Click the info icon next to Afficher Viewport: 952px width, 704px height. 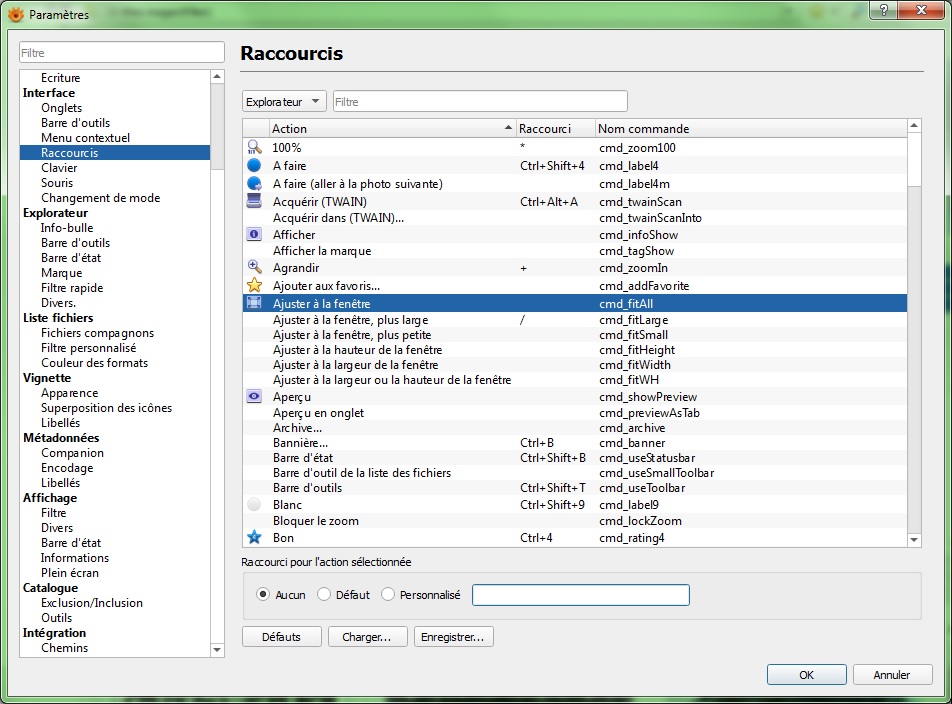254,235
